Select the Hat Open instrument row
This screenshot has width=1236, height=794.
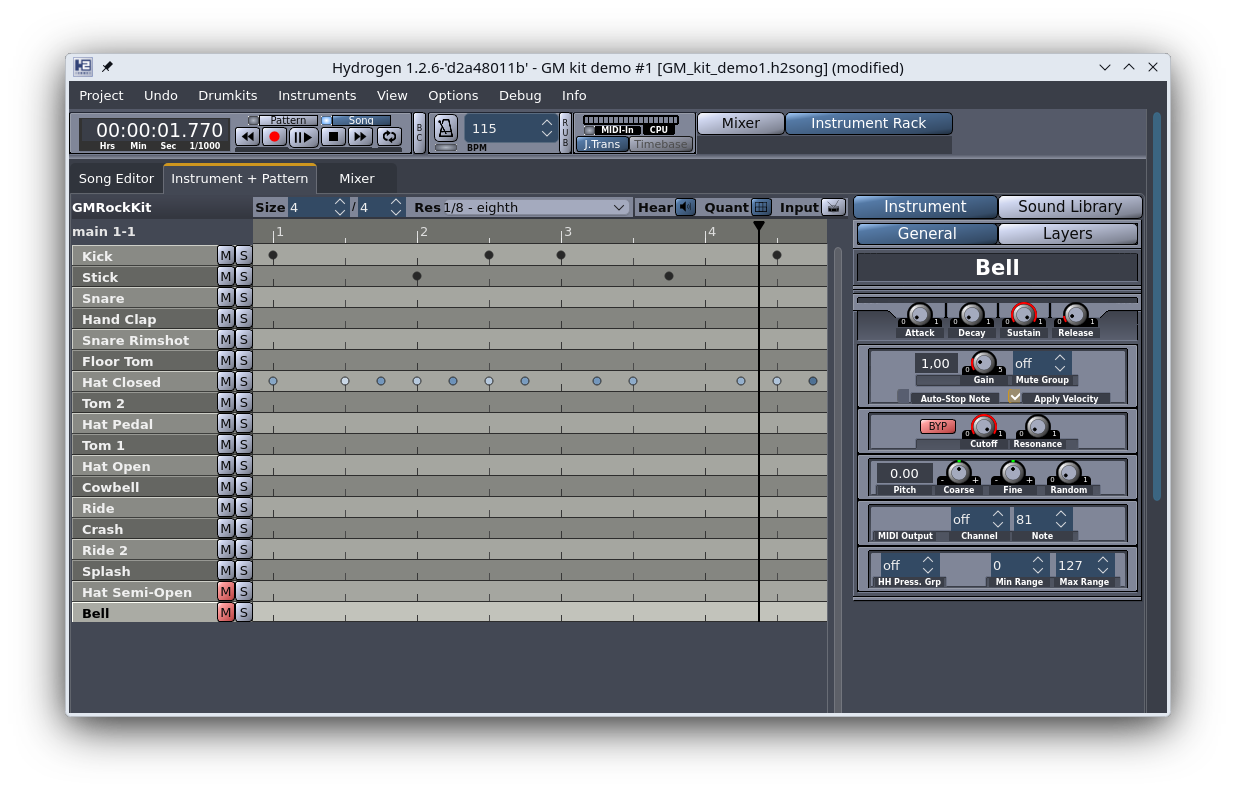(x=144, y=466)
